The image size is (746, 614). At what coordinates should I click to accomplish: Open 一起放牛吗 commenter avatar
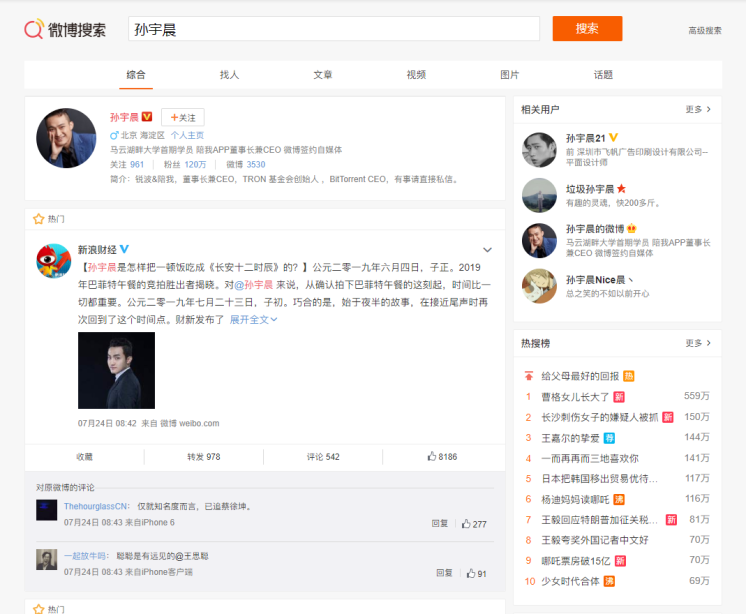click(47, 559)
